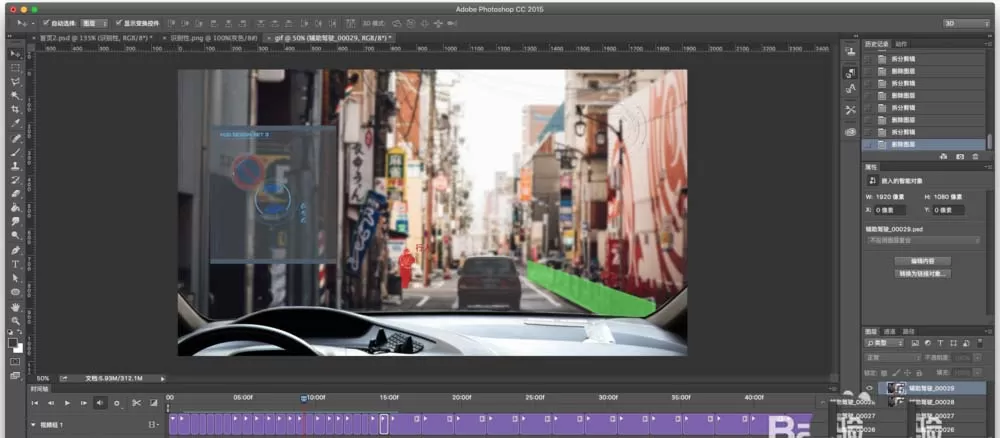Select the Lasso tool

[x=15, y=82]
